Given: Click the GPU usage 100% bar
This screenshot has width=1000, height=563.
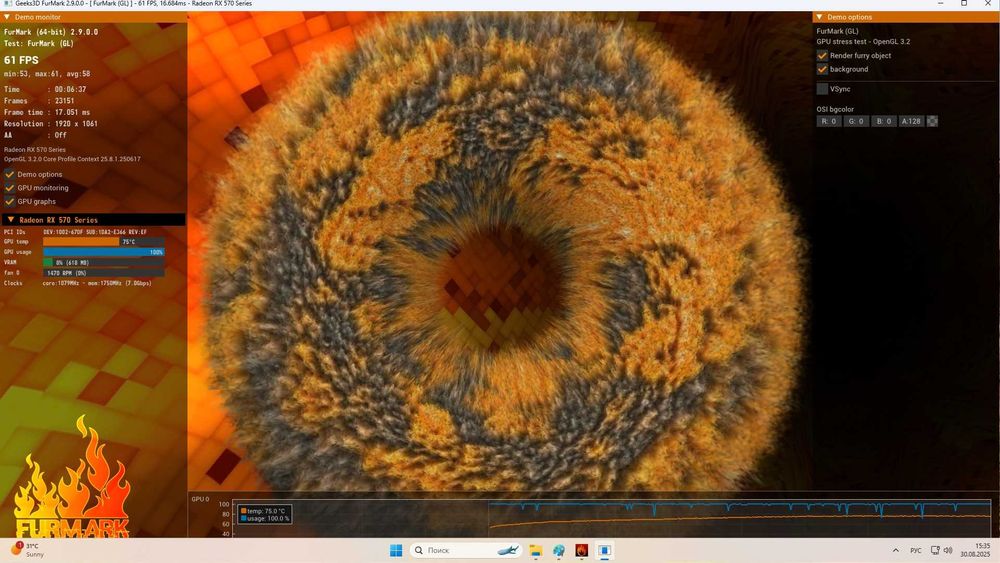Looking at the screenshot, I should pyautogui.click(x=103, y=252).
